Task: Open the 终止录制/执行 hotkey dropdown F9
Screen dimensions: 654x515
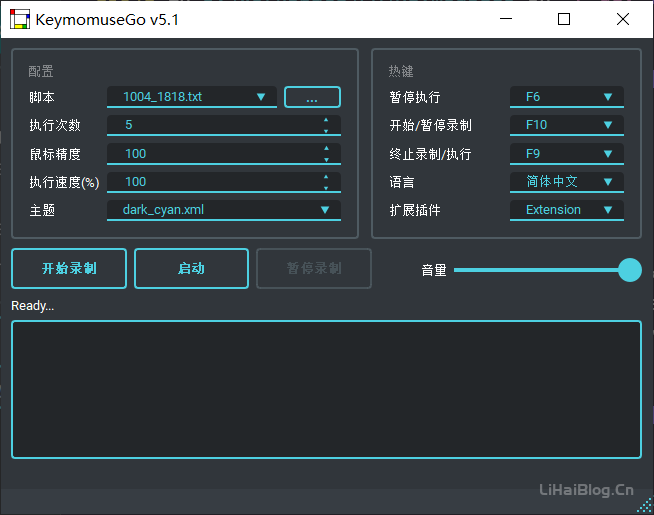Action: (x=567, y=154)
